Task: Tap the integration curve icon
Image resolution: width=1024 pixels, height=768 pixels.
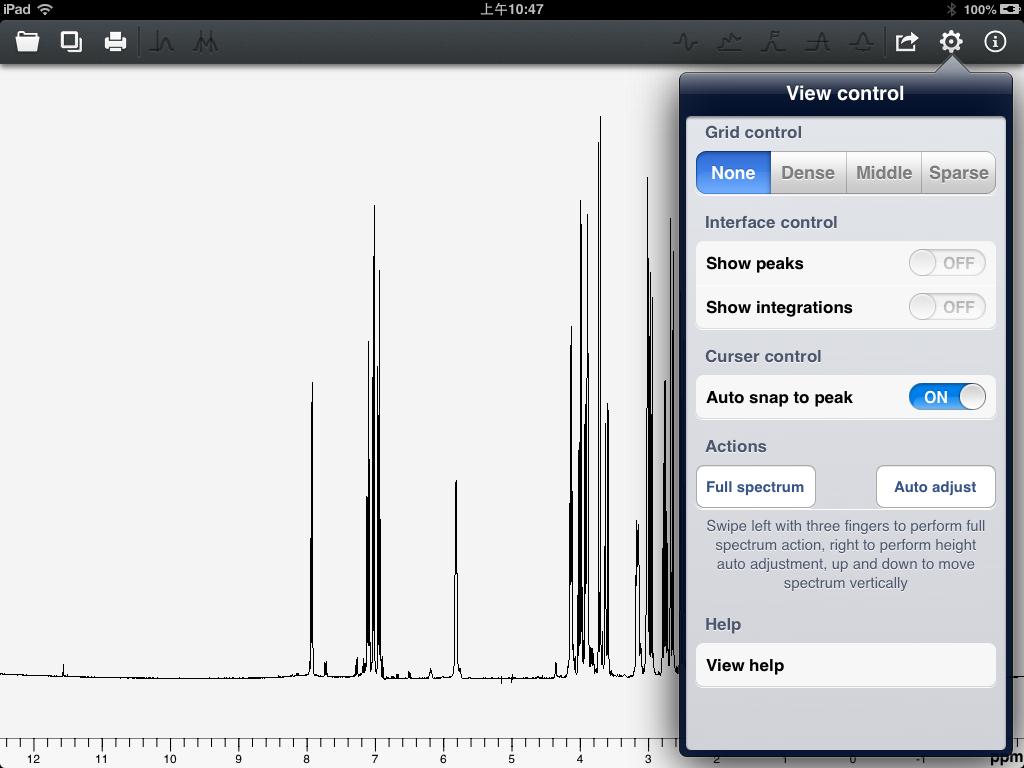Action: 773,42
